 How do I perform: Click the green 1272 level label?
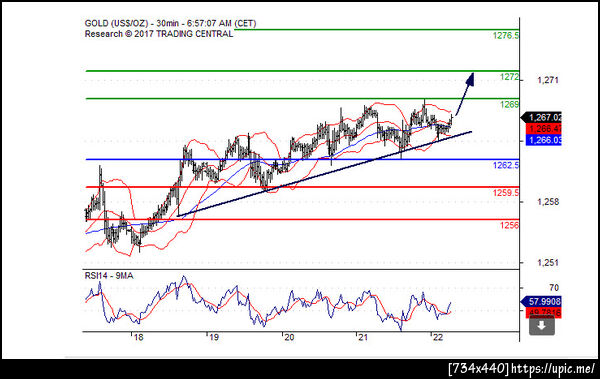pyautogui.click(x=509, y=77)
